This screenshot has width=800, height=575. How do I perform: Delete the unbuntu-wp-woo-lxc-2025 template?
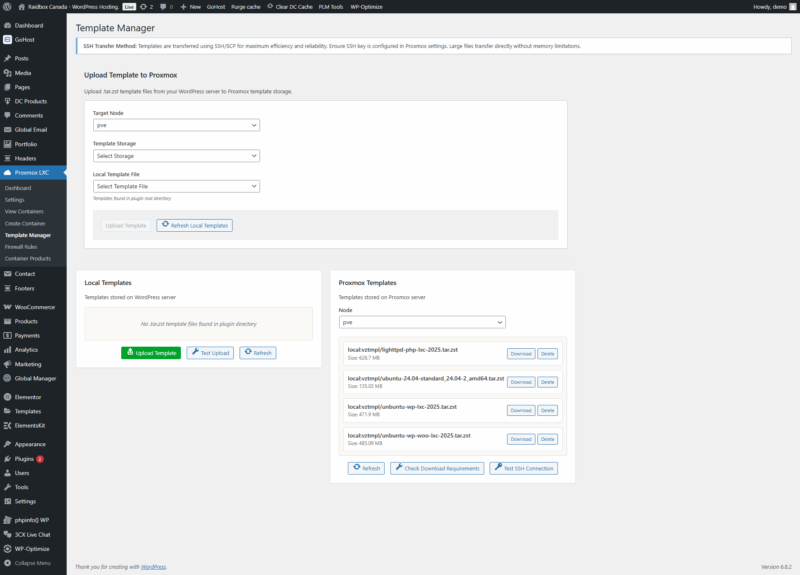click(547, 439)
